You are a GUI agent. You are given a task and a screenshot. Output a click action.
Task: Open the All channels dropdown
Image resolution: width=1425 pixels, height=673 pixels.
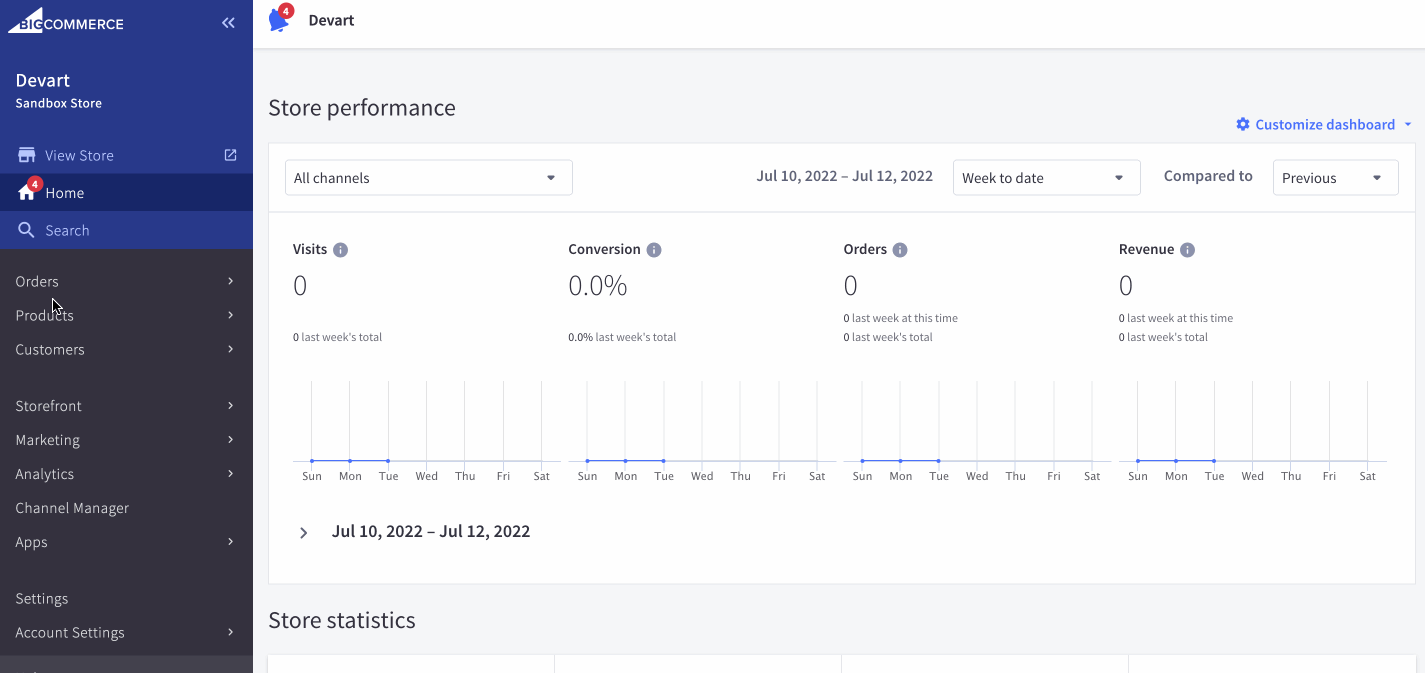428,178
